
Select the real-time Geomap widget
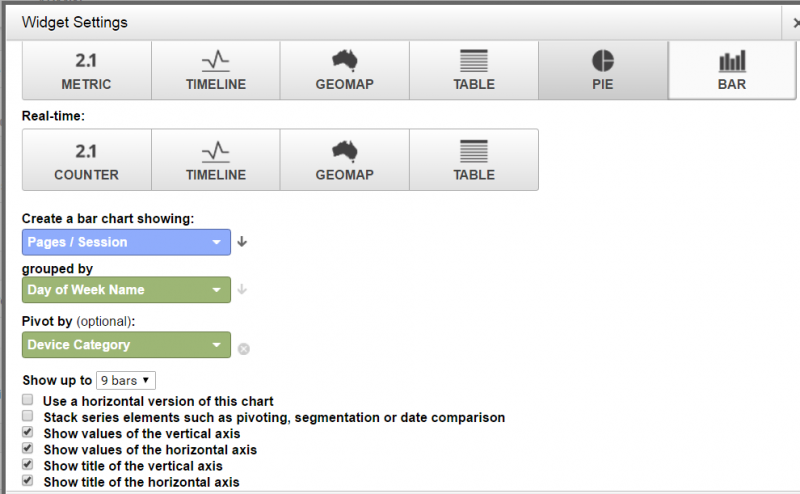click(344, 160)
